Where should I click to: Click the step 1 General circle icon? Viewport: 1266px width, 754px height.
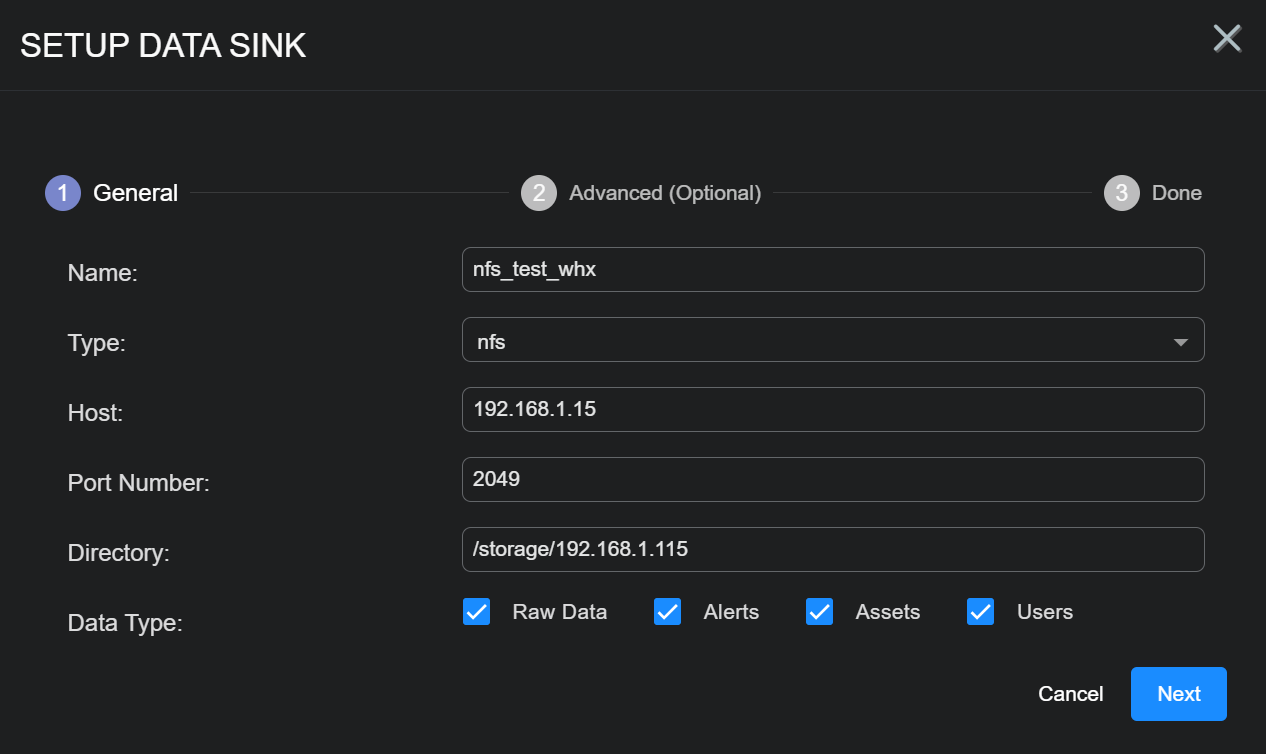[x=62, y=192]
